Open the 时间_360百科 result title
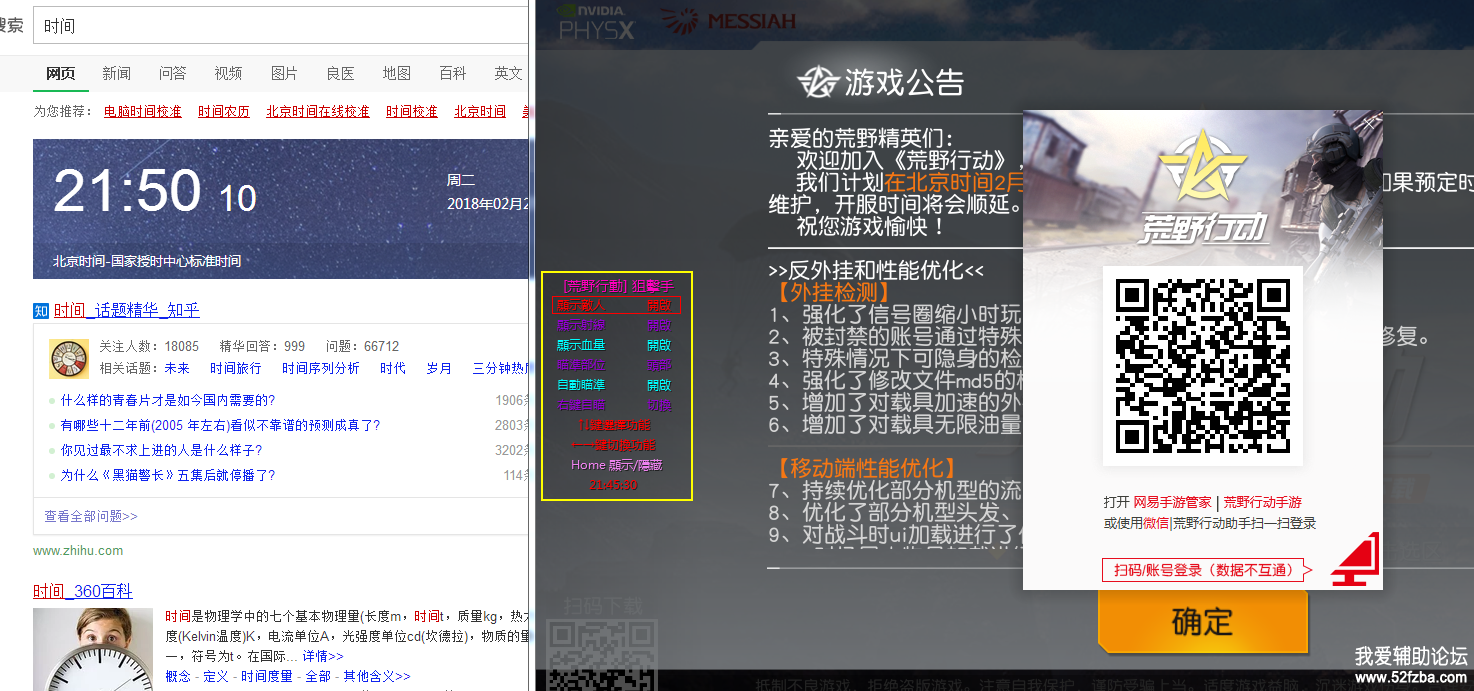The height and width of the screenshot is (691, 1474). pos(82,591)
